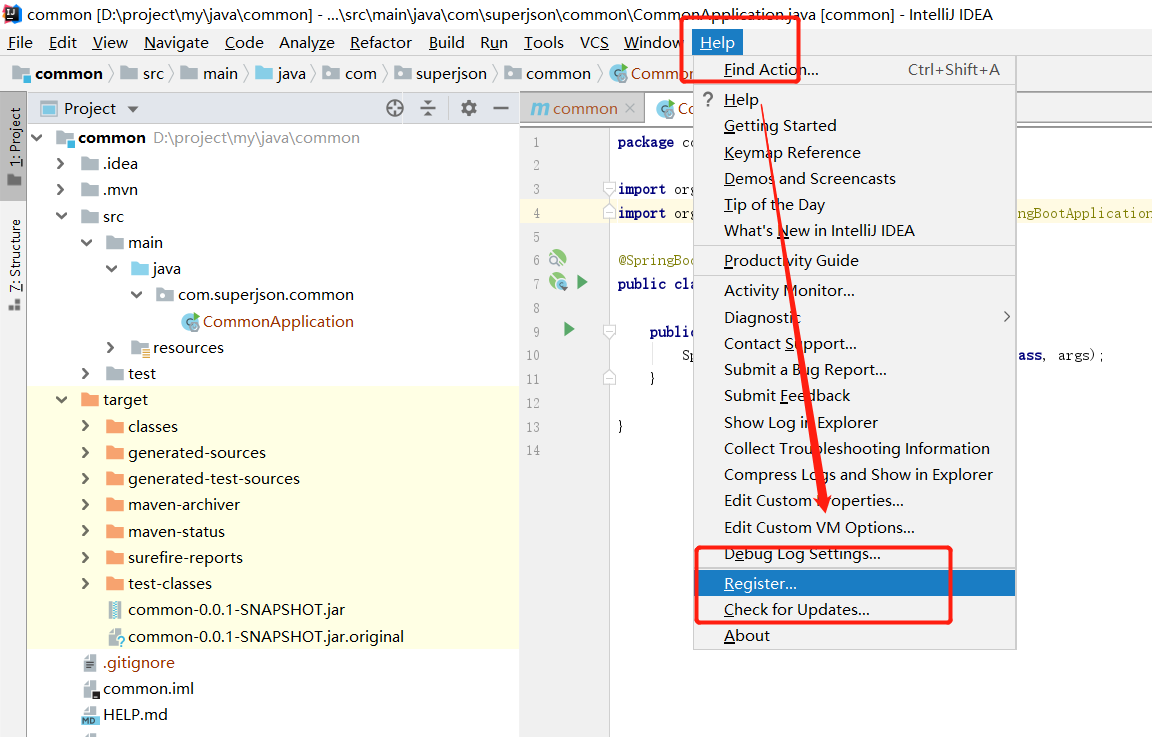Image resolution: width=1152 pixels, height=737 pixels.
Task: Select Find Action... menu entry
Action: 855,70
